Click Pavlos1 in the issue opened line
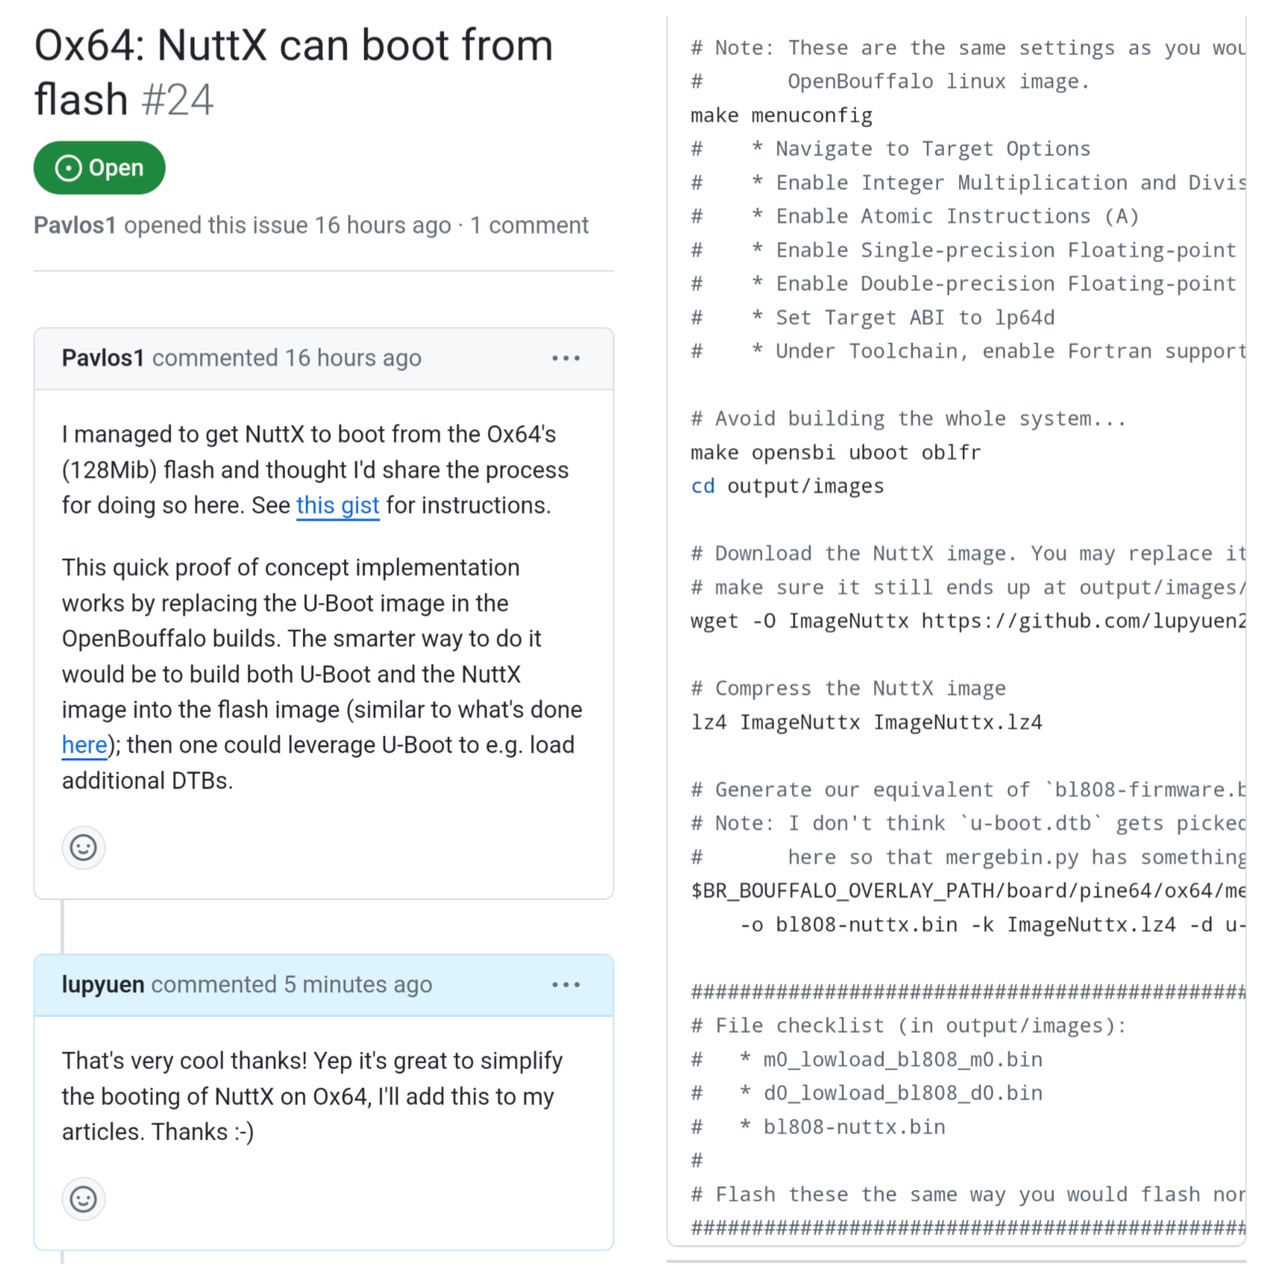Screen dimensions: 1280x1280 click(x=75, y=225)
